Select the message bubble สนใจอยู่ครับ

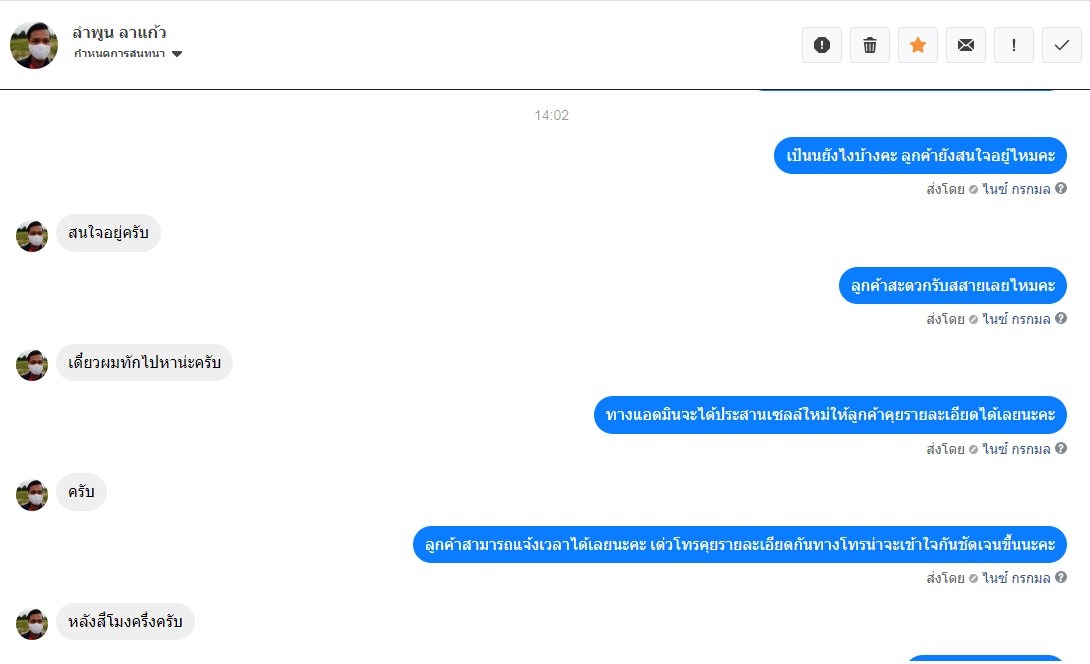click(108, 233)
